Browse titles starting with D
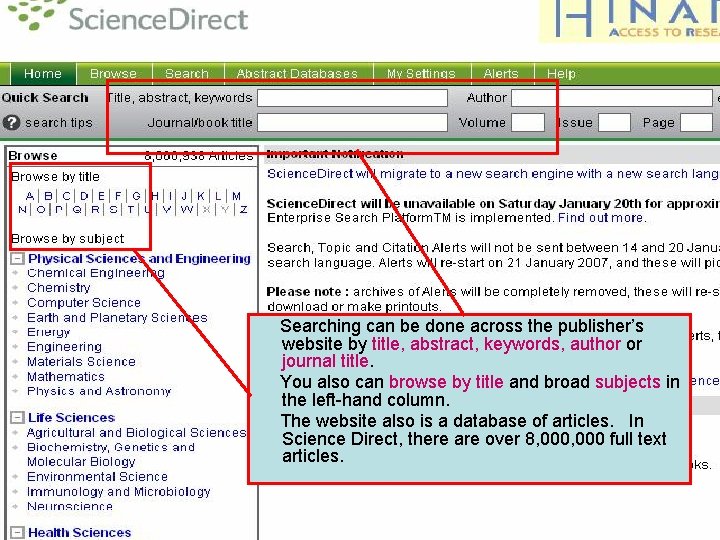The height and width of the screenshot is (540, 720). point(84,196)
